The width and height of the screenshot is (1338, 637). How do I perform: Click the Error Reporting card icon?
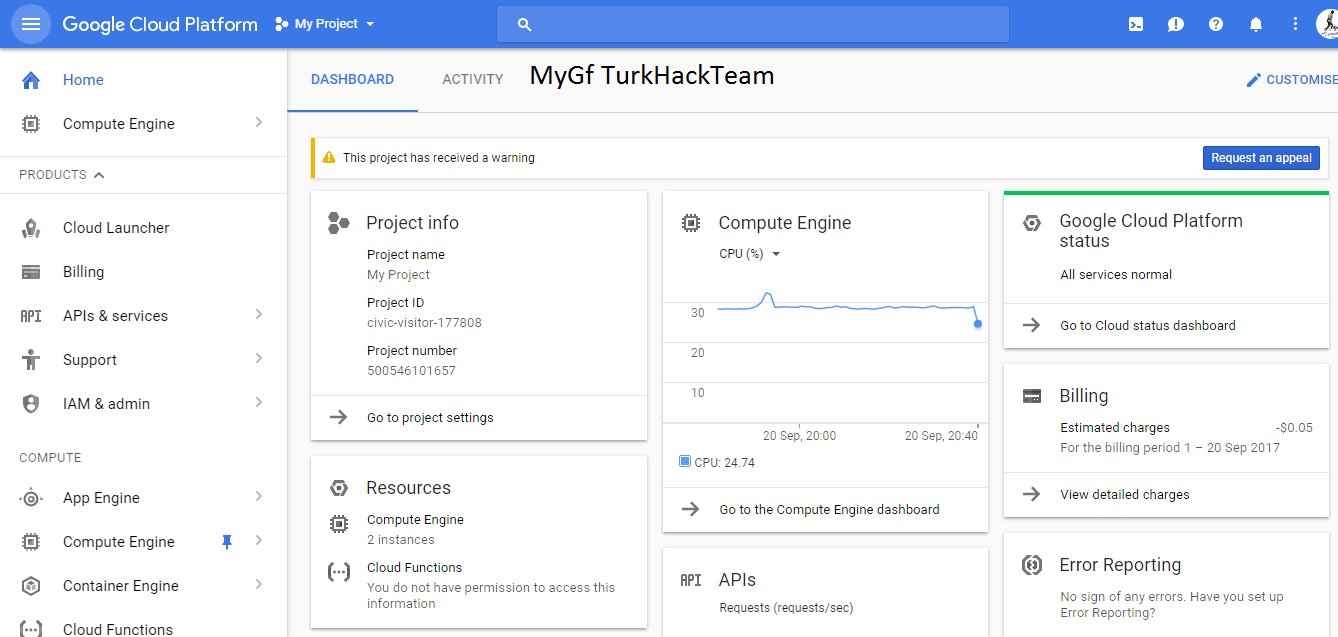click(x=1032, y=565)
